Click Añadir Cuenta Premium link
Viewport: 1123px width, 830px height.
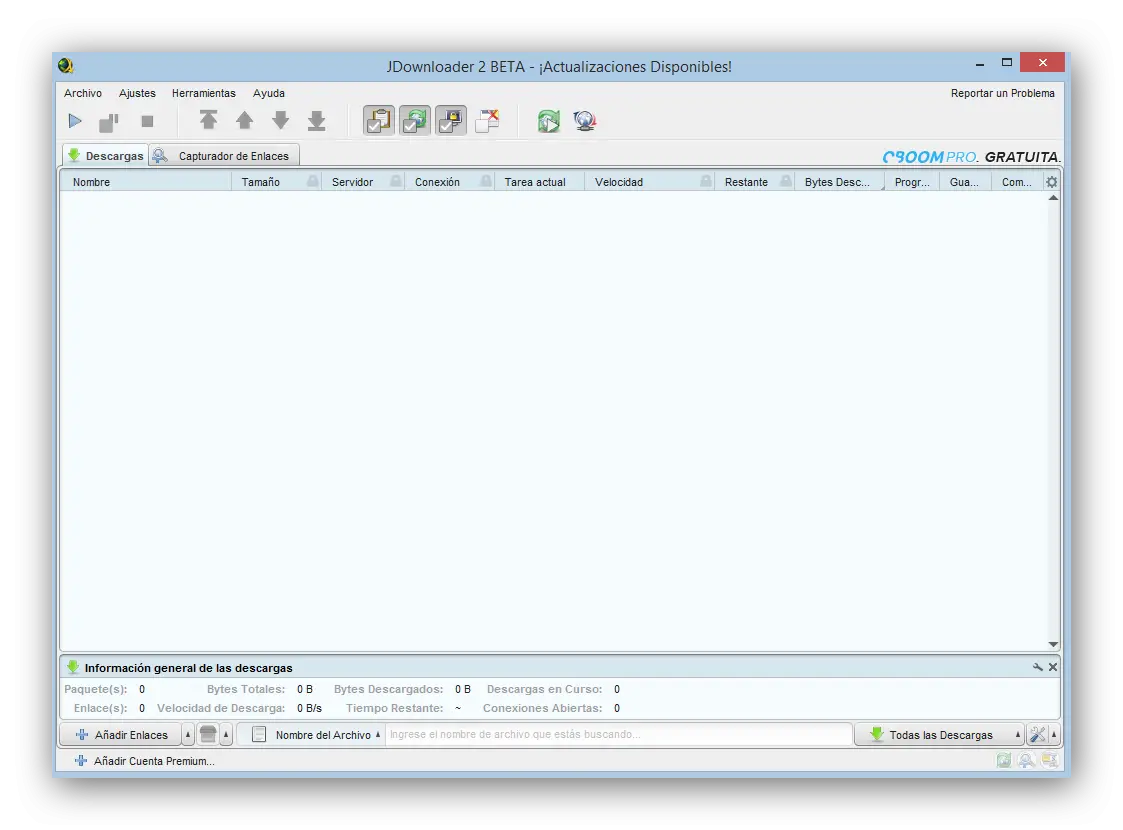(145, 761)
